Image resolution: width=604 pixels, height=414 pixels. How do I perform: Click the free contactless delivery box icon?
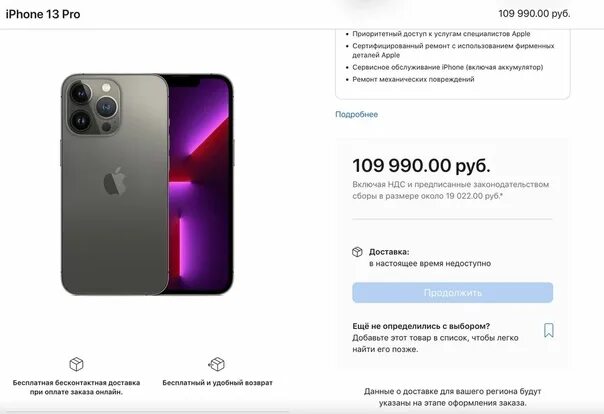(76, 364)
